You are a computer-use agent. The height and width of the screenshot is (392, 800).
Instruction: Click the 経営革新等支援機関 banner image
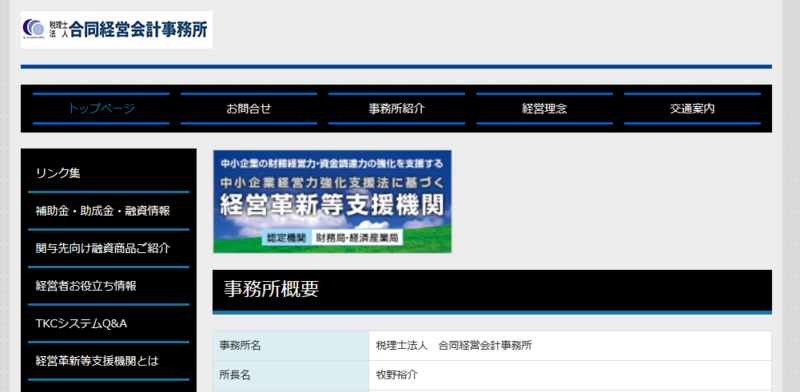pos(332,202)
